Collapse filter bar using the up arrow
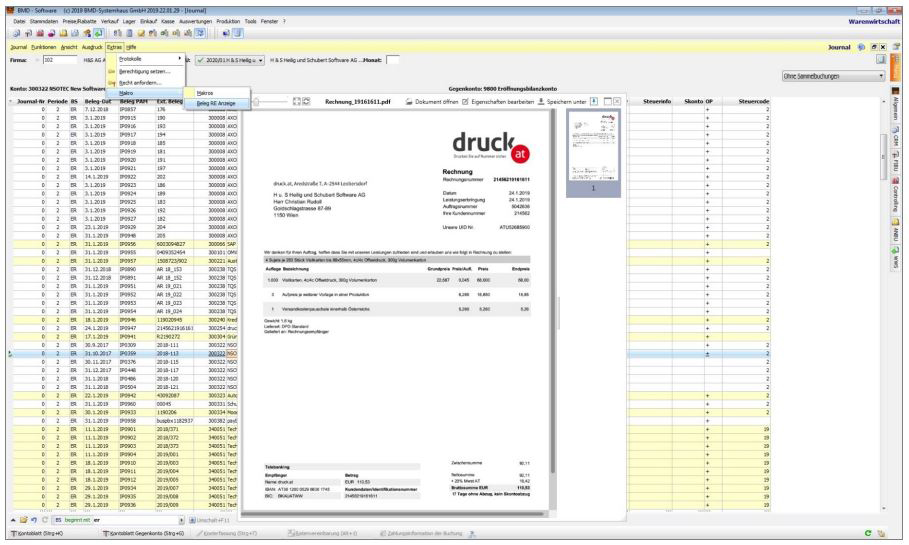Image resolution: width=909 pixels, height=545 pixels. click(x=13, y=520)
